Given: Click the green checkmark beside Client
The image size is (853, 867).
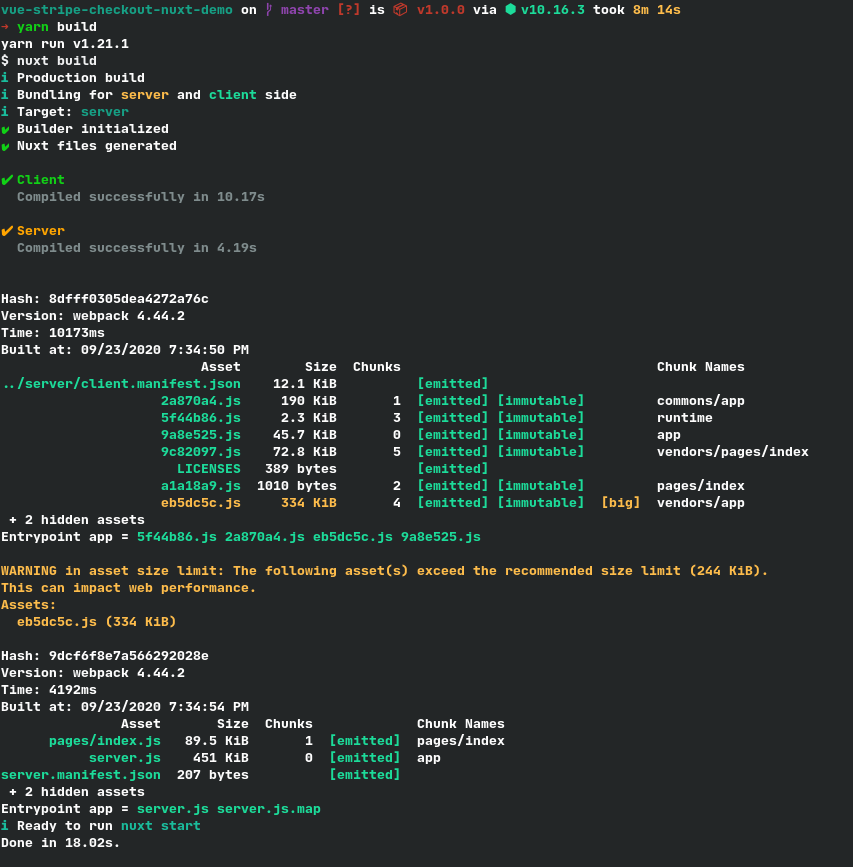Looking at the screenshot, I should click(x=7, y=180).
